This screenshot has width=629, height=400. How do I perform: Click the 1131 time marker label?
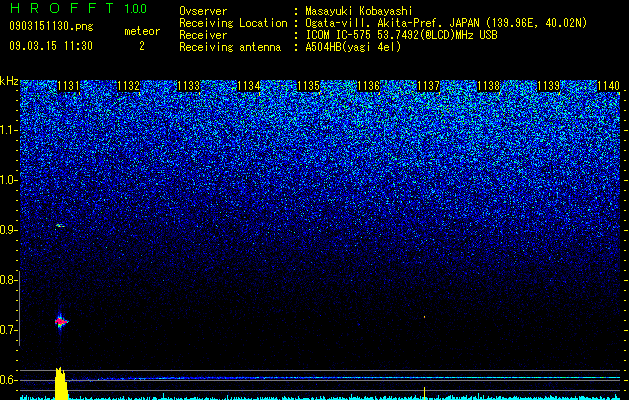coord(69,86)
